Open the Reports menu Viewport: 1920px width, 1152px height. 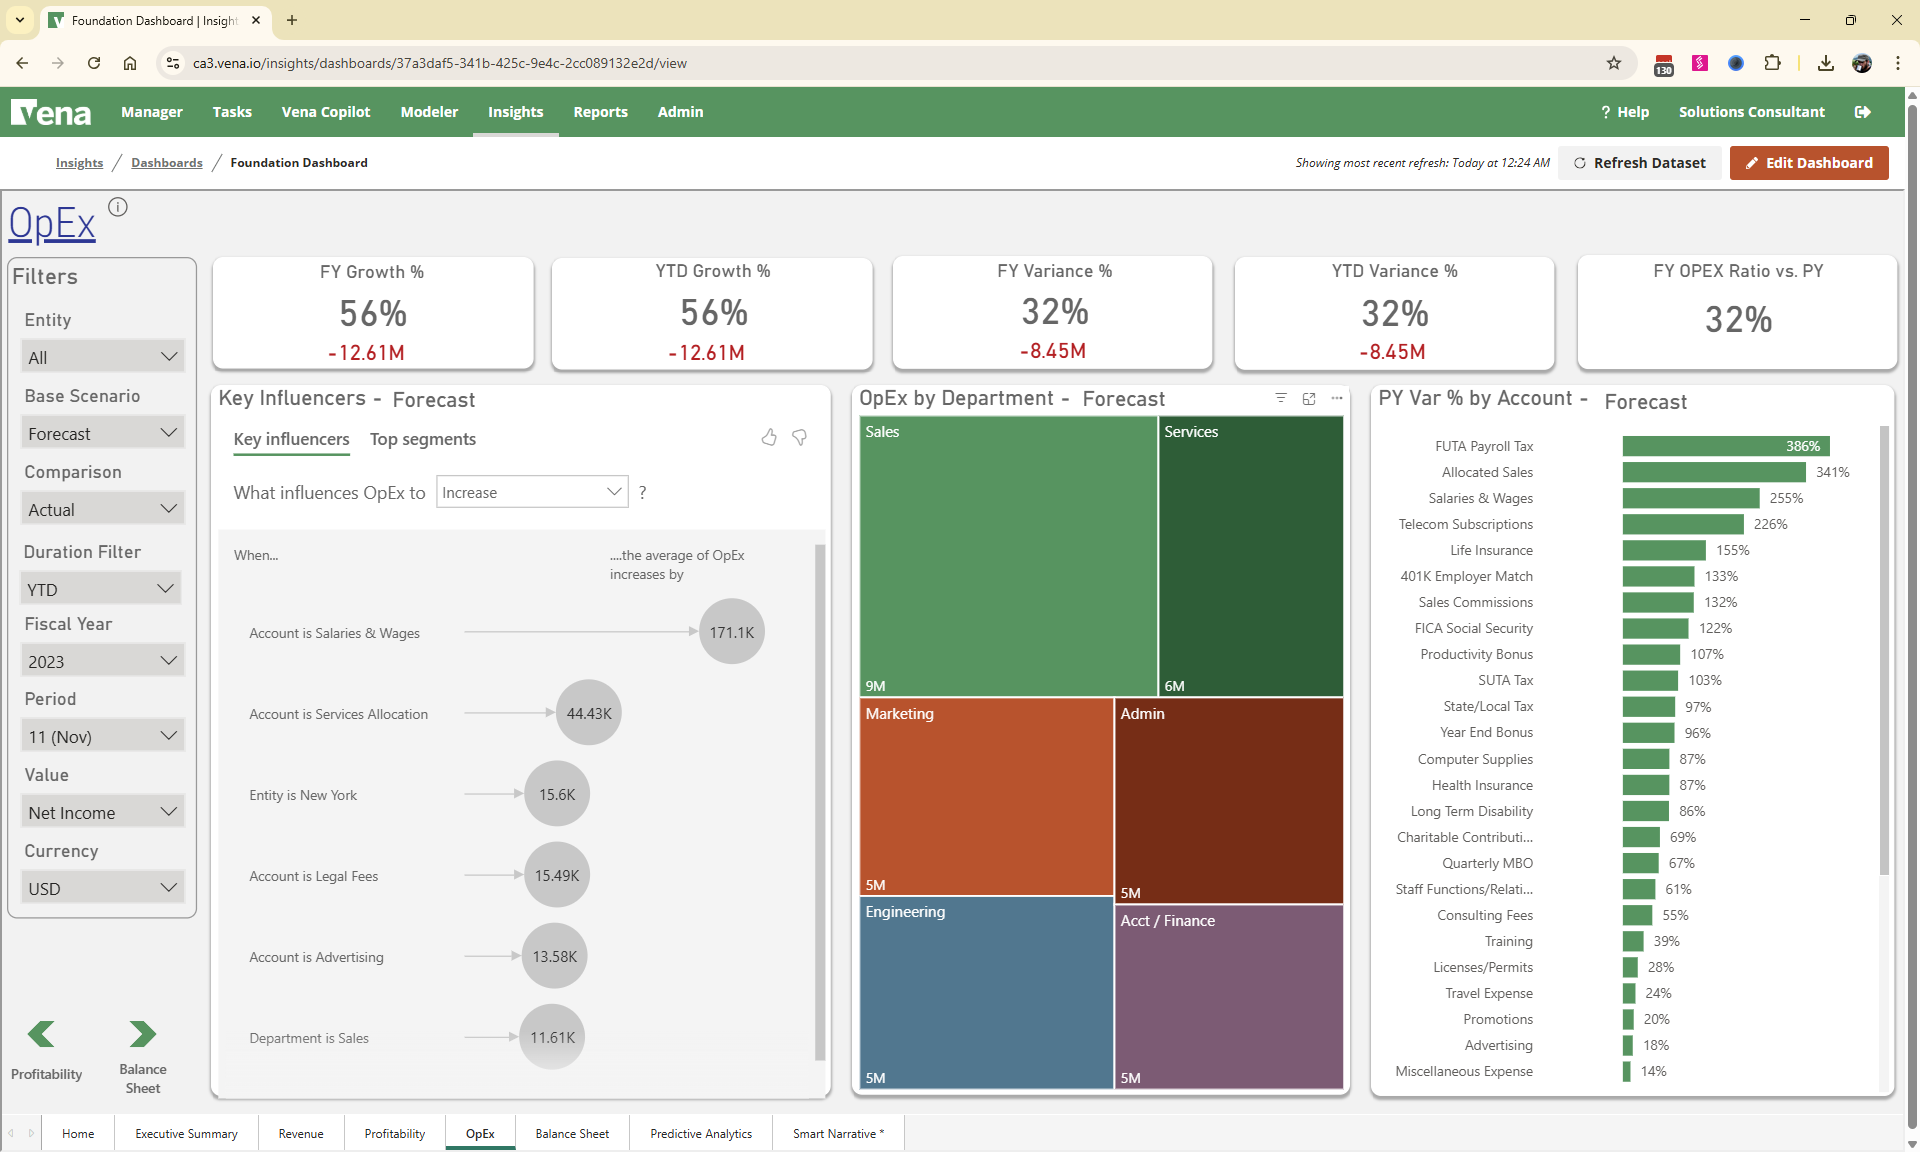pos(600,112)
